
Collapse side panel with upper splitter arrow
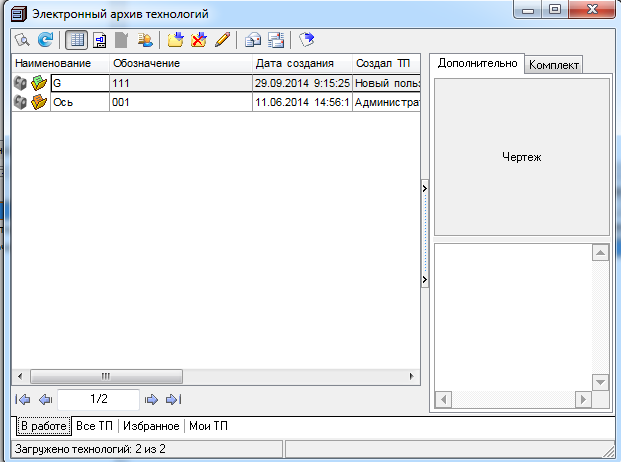425,188
